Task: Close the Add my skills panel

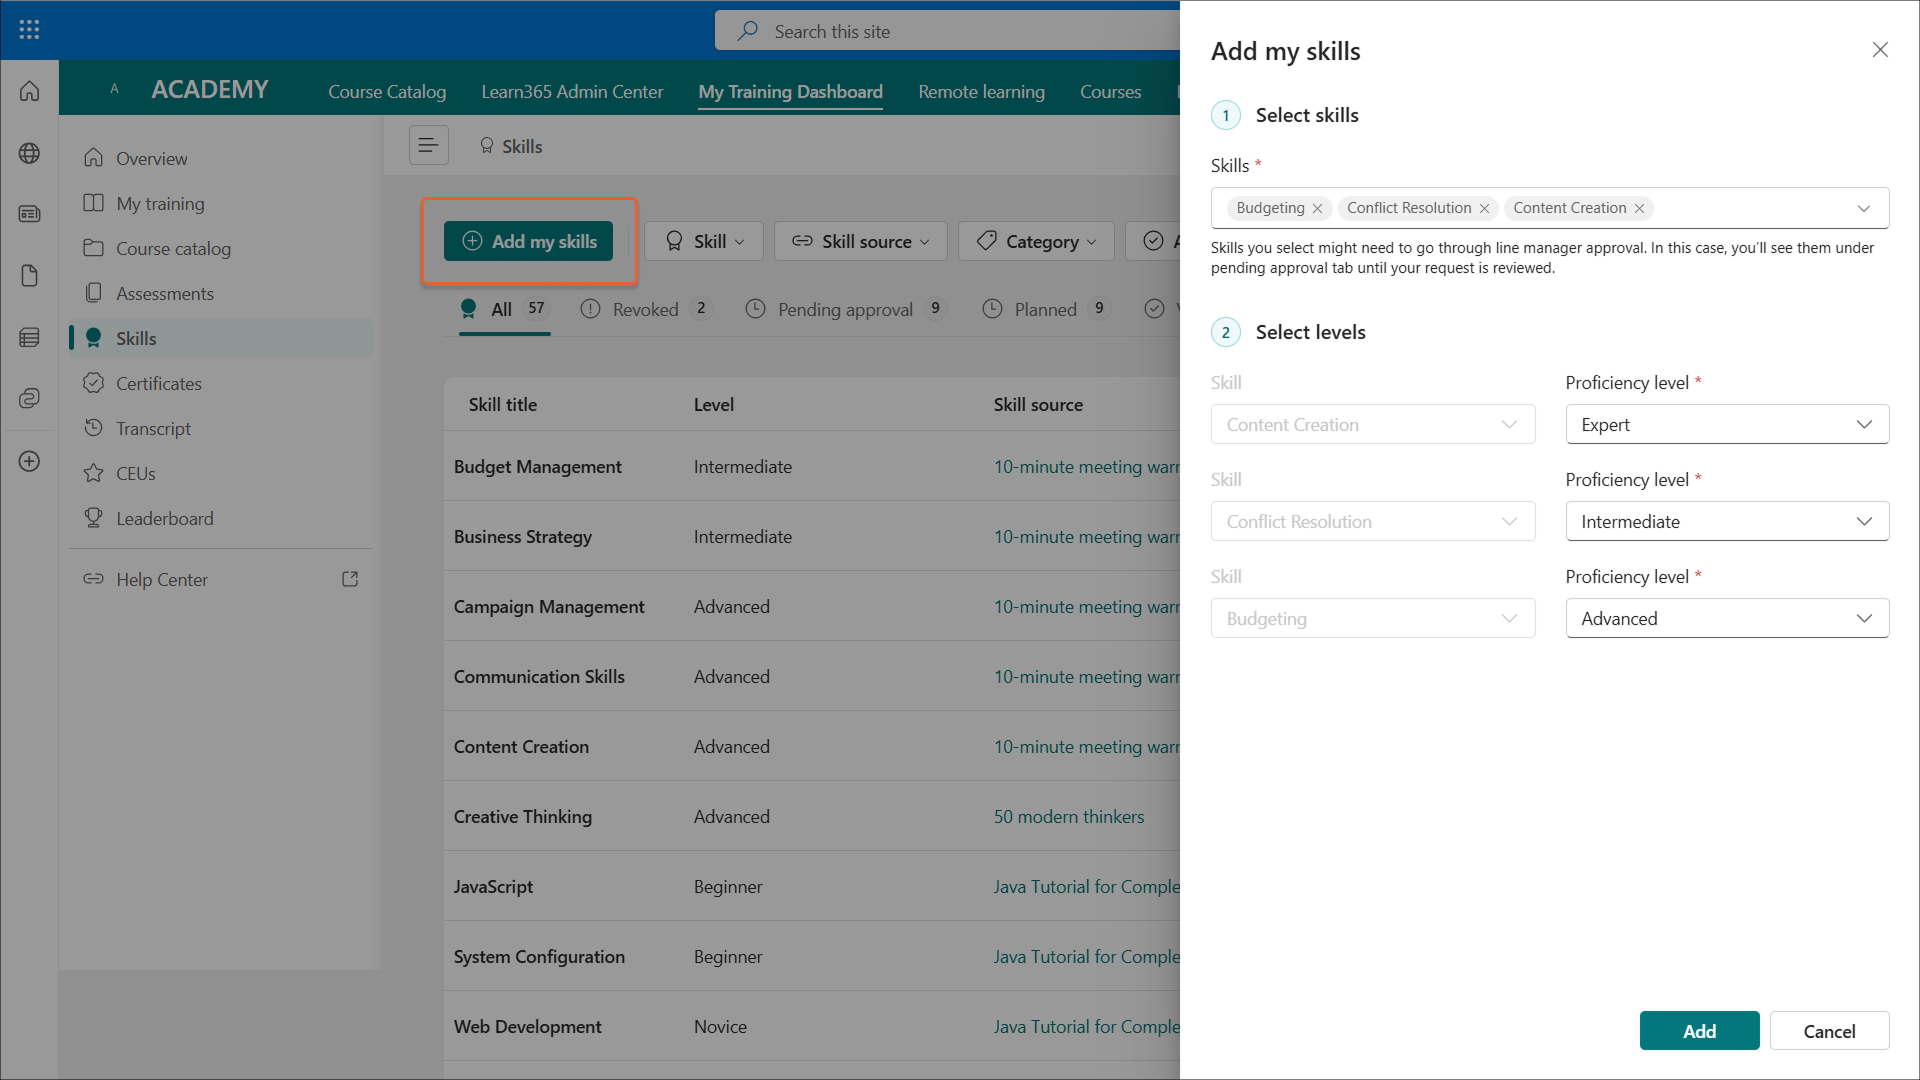Action: point(1880,50)
